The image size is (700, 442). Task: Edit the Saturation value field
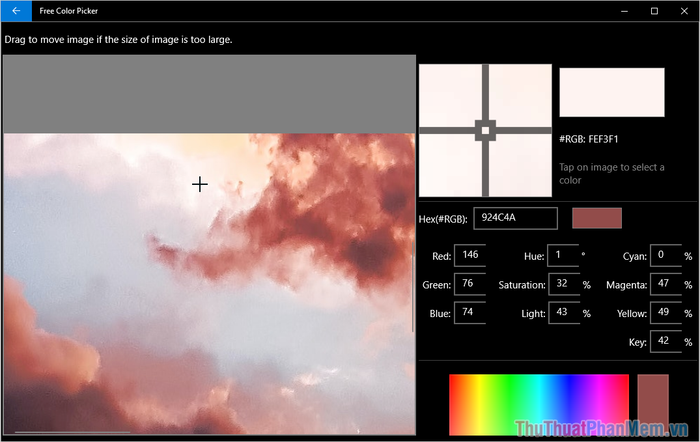(x=564, y=284)
